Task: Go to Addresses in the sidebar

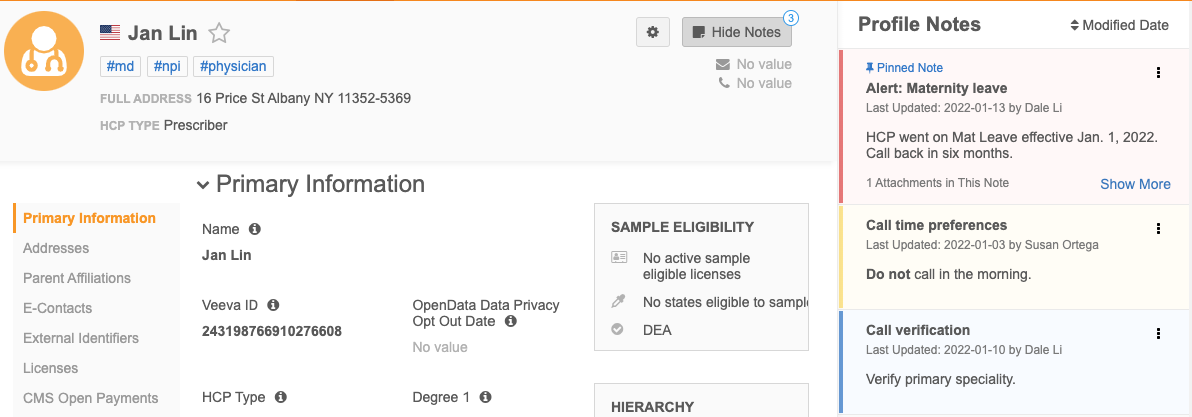Action: [56, 248]
